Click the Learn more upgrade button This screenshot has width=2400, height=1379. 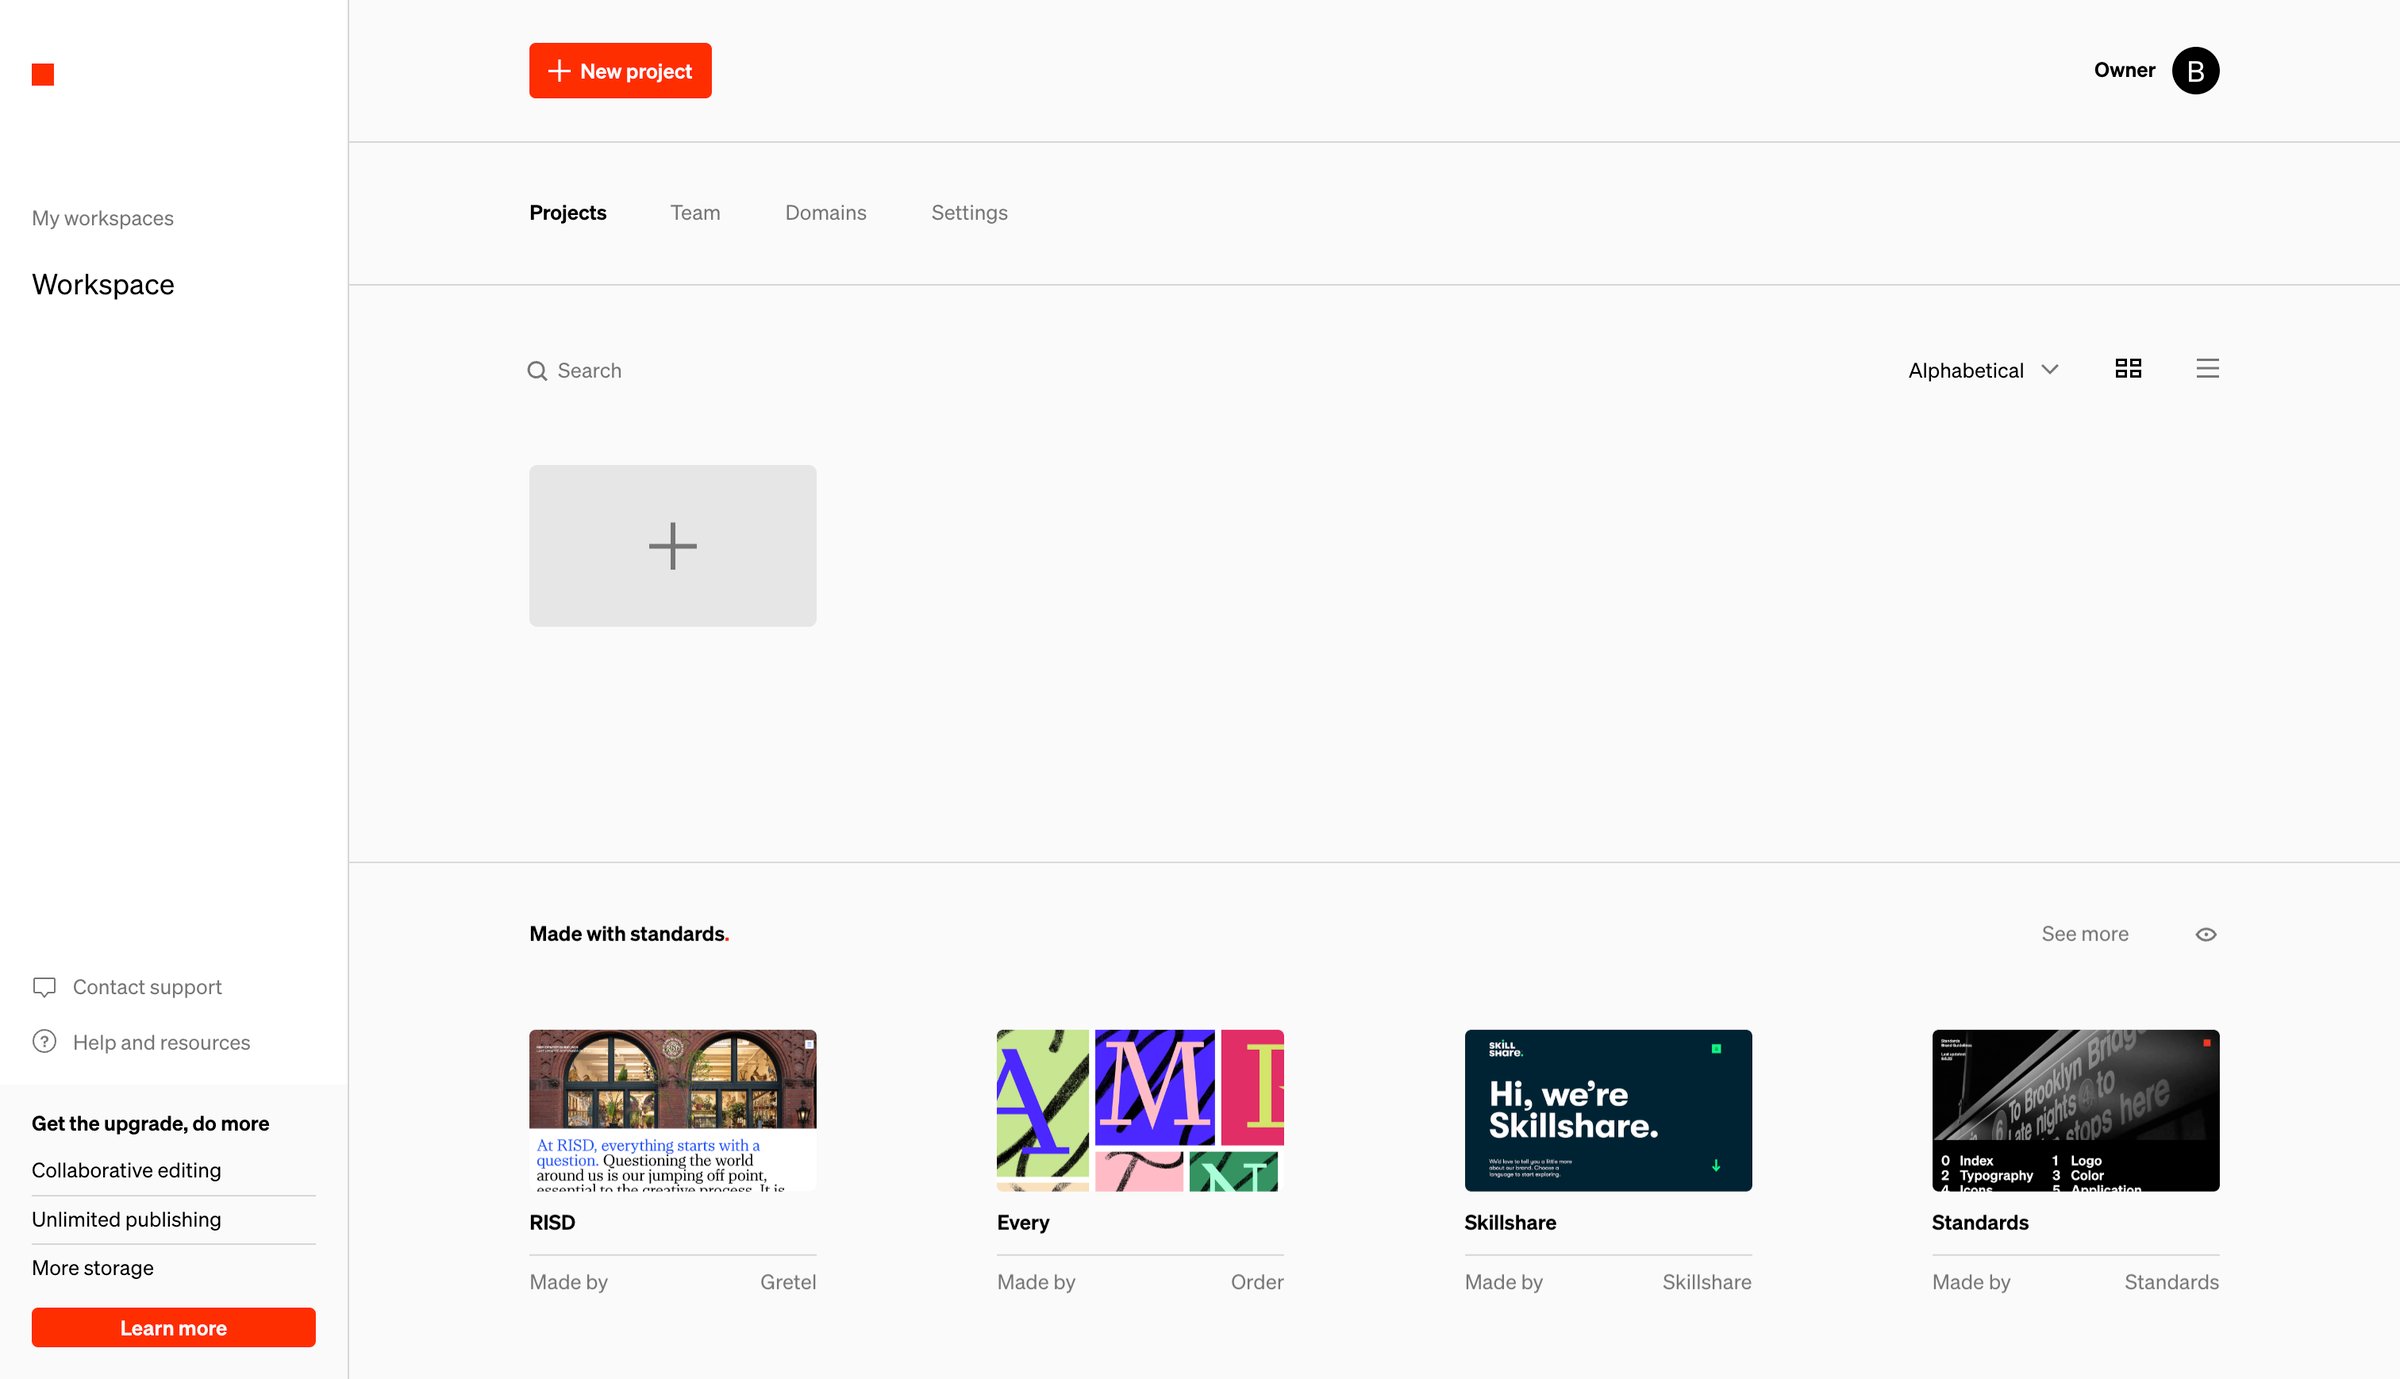[x=173, y=1328]
